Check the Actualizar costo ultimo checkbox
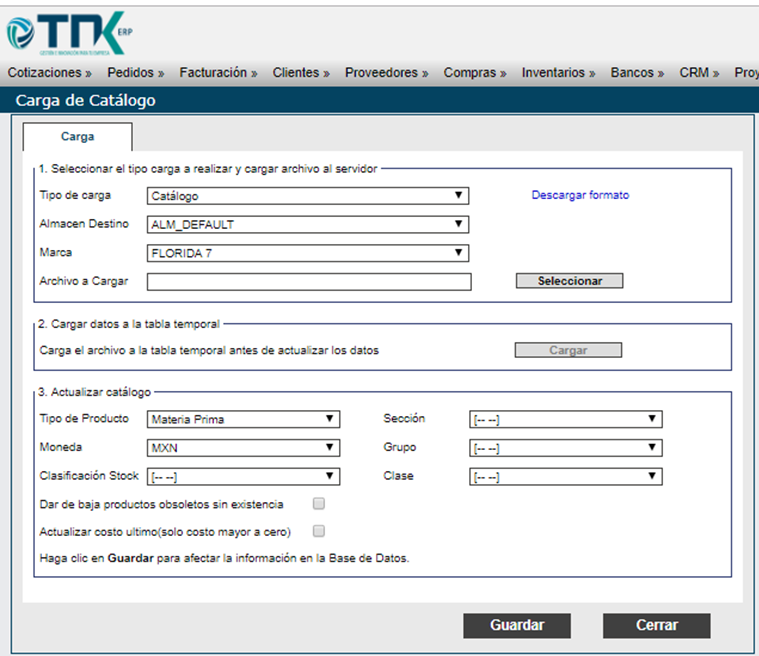This screenshot has height=656, width=759. coord(319,531)
